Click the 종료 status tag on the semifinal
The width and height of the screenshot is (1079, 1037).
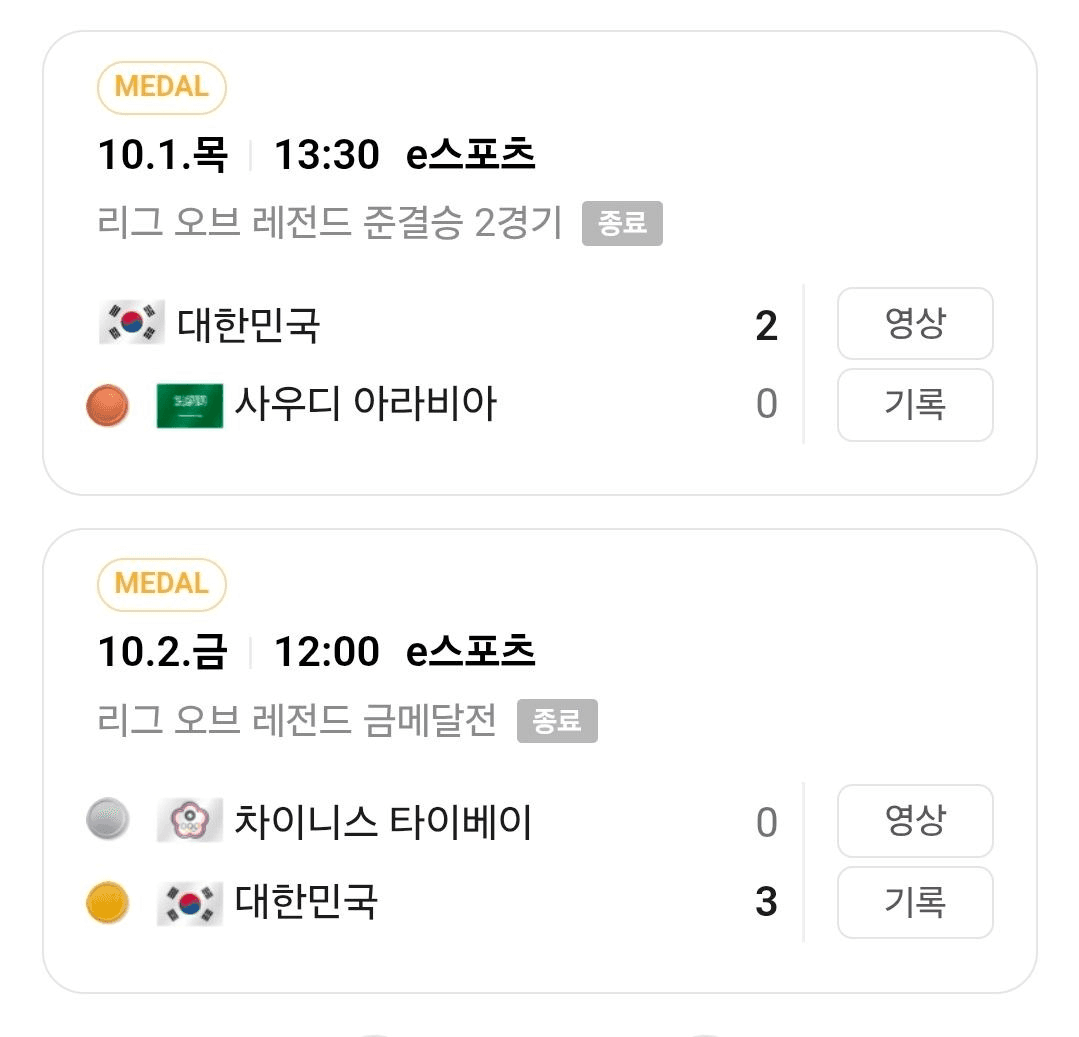(622, 223)
